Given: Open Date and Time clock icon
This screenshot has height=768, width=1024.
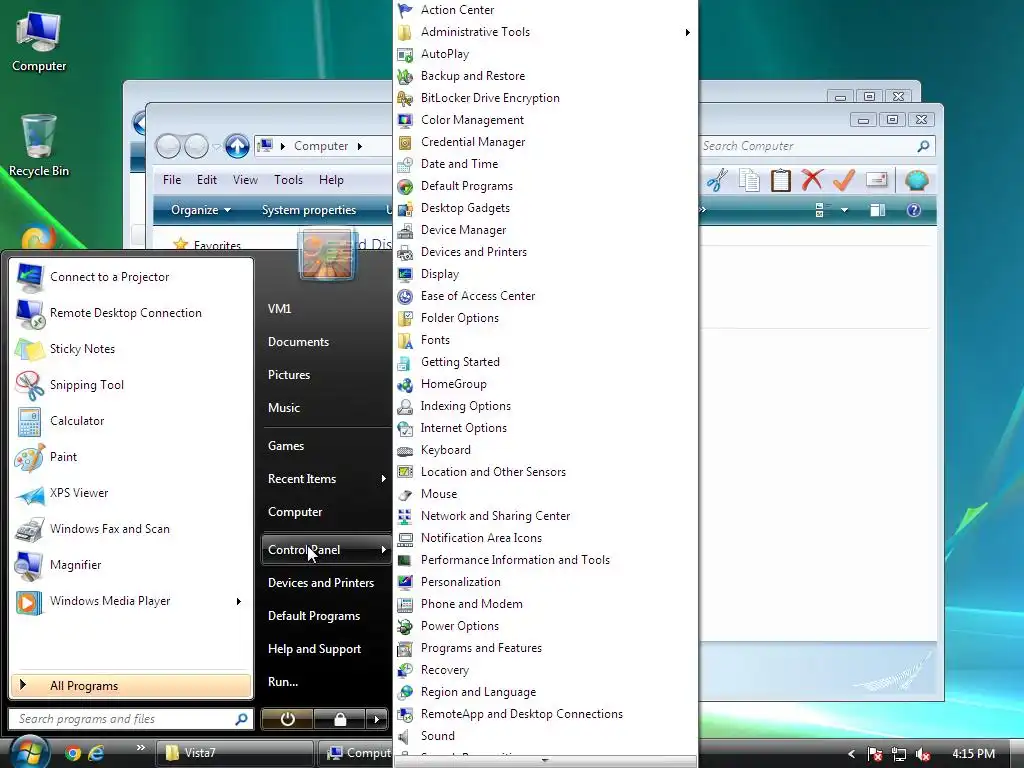Looking at the screenshot, I should click(x=405, y=164).
